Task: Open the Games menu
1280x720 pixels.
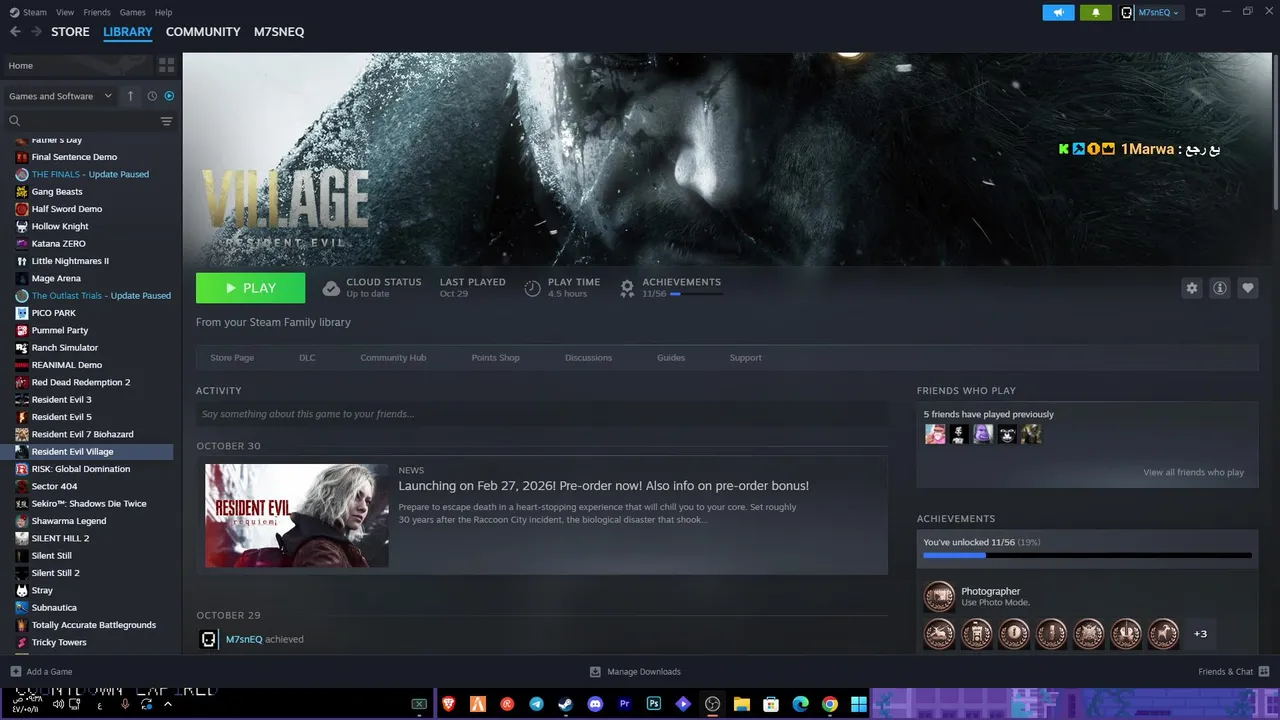Action: (132, 12)
